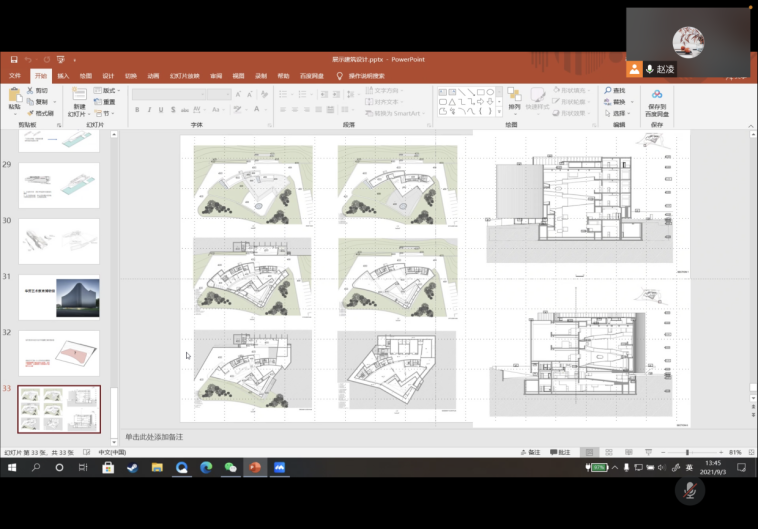Open the Insert (插入) ribbon tab
This screenshot has width=758, height=530.
63,75
